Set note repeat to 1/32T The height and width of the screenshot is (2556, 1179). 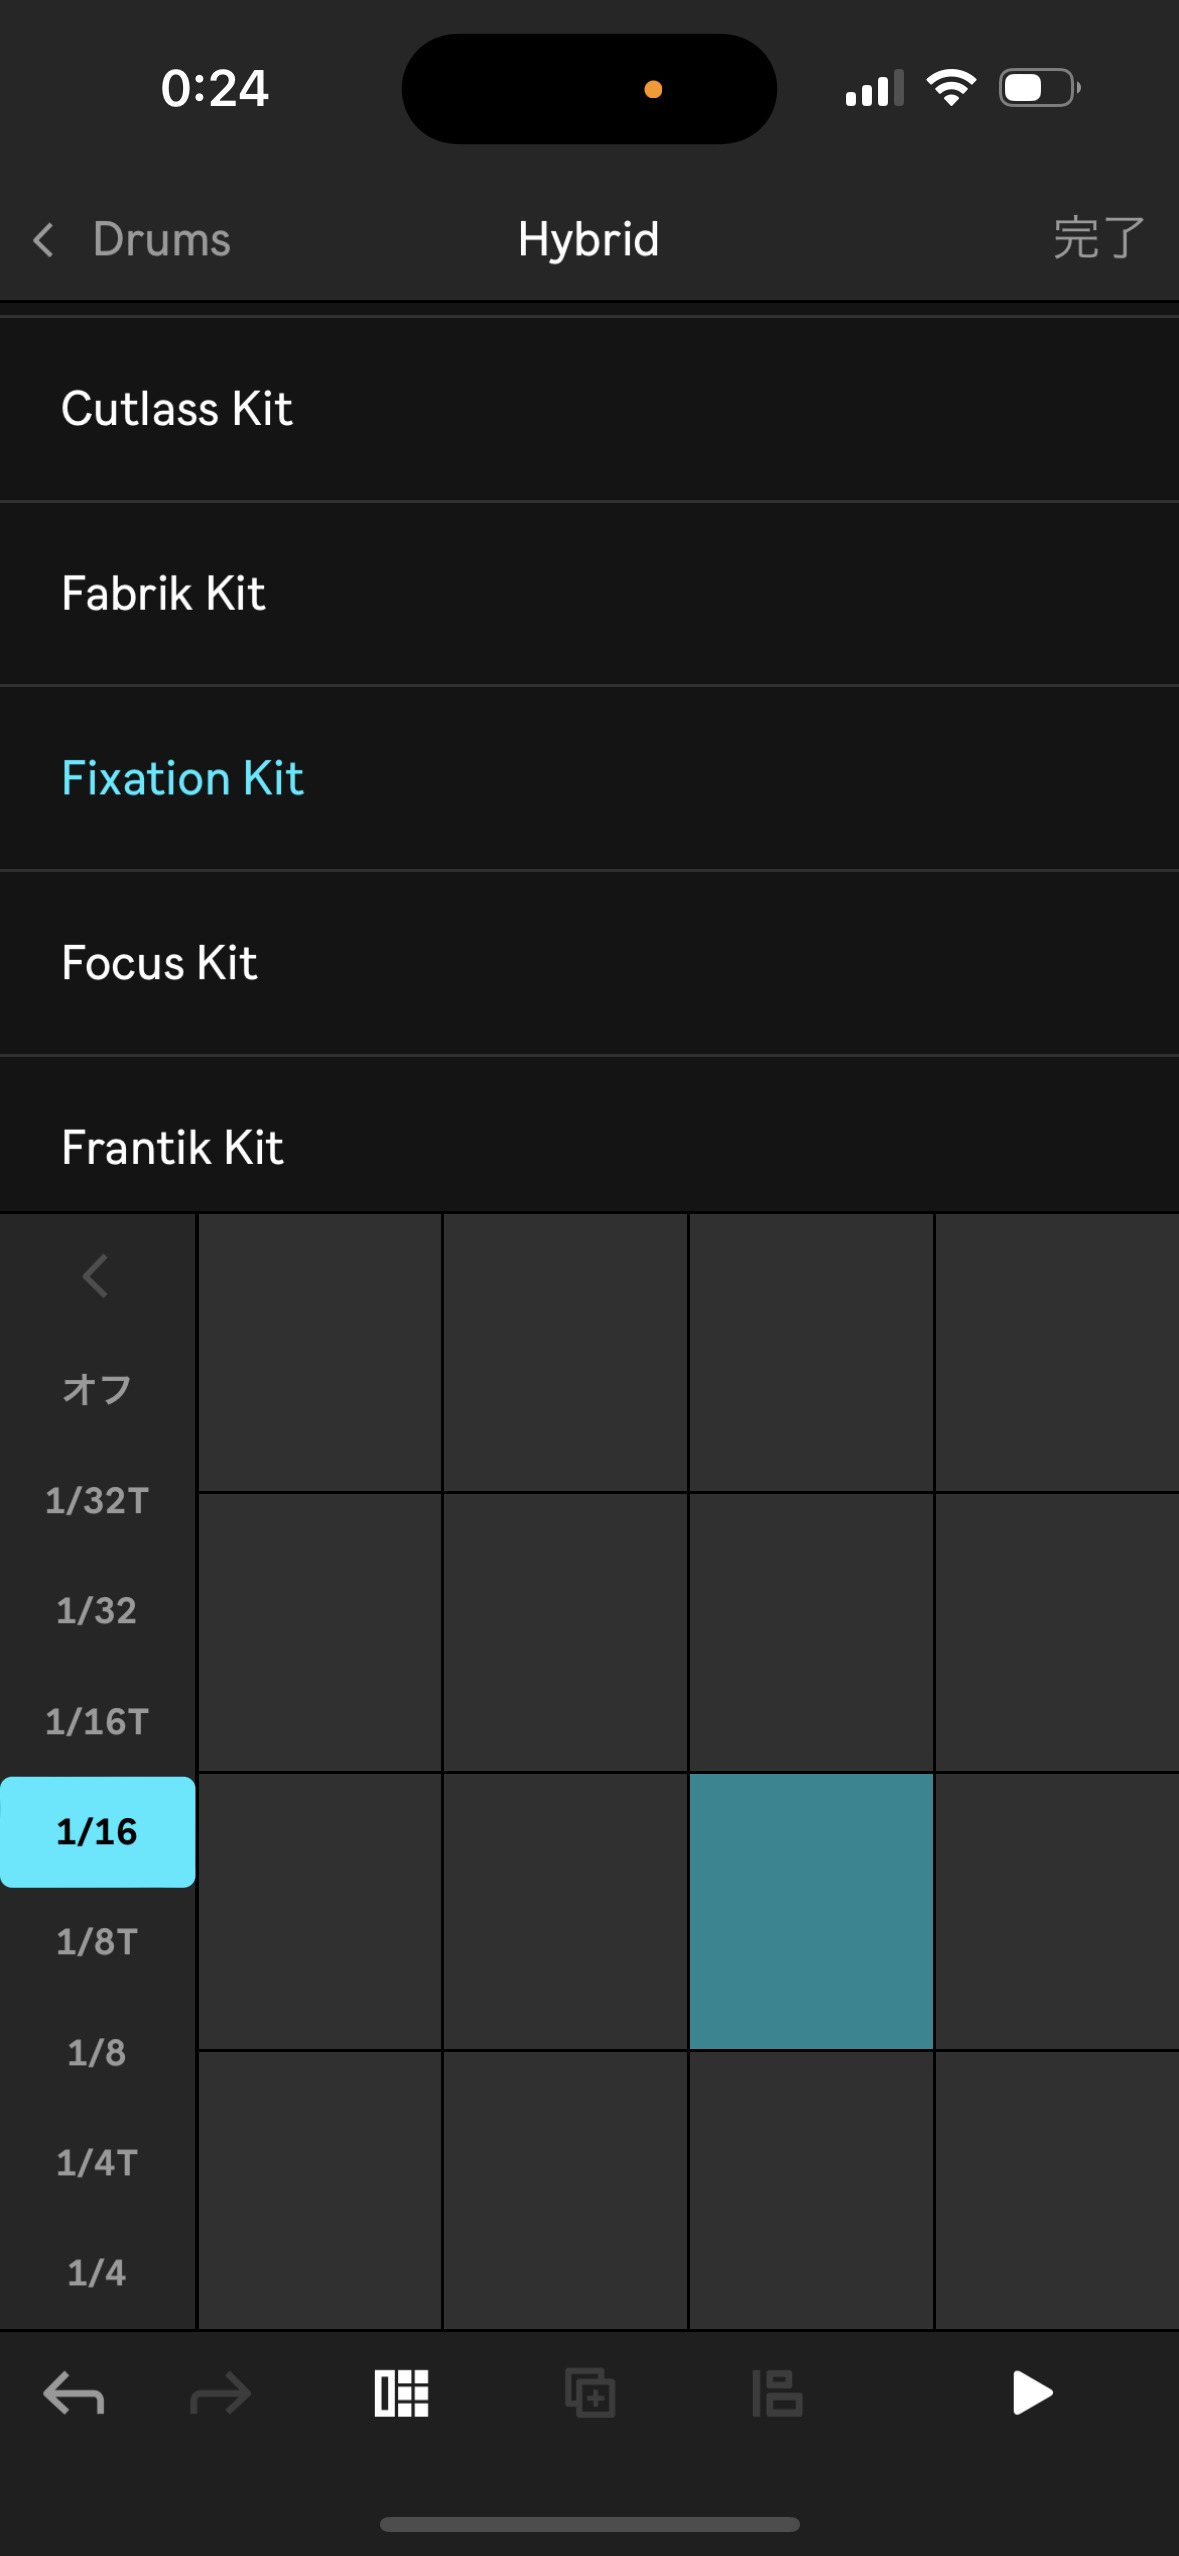[x=97, y=1500]
